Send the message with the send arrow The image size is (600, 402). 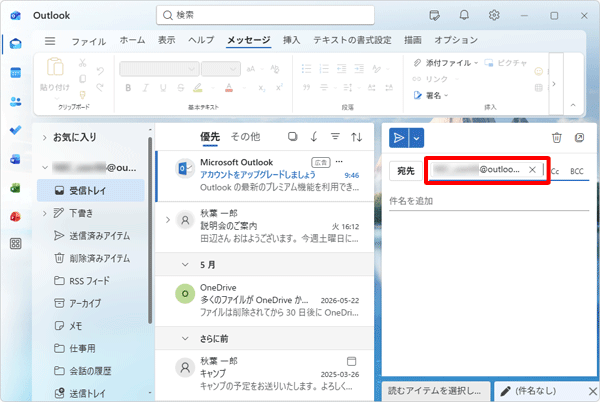[x=399, y=138]
